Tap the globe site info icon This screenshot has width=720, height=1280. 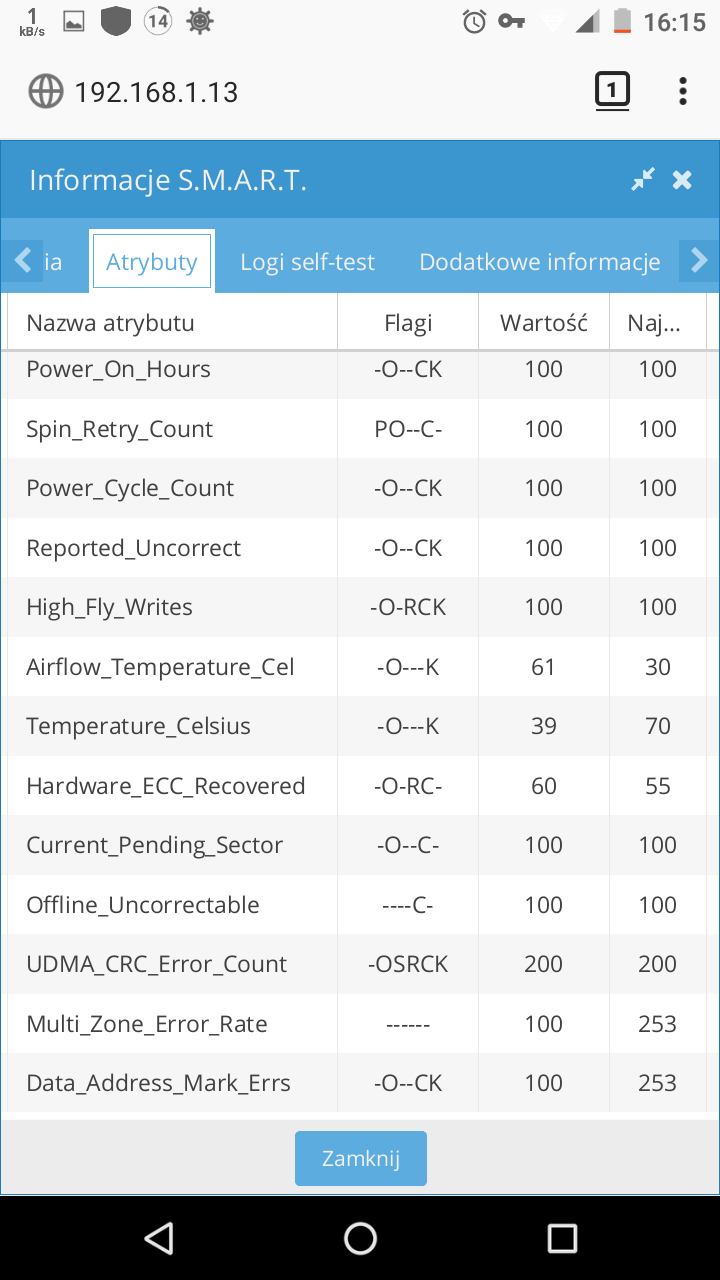pos(46,92)
